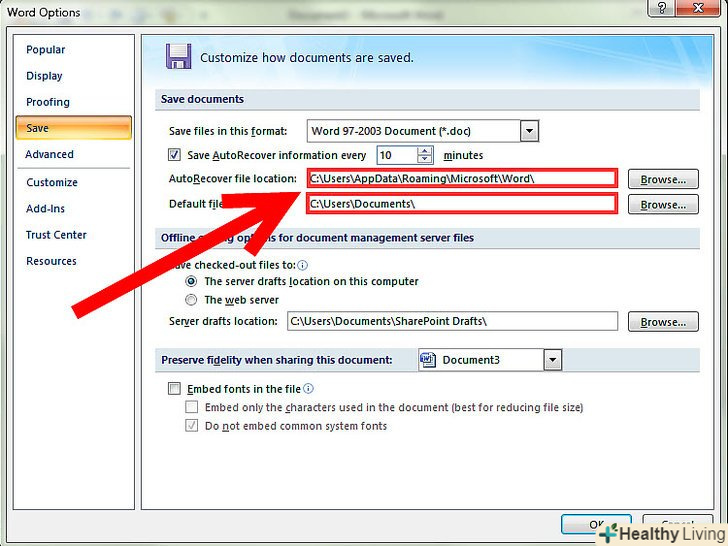The image size is (728, 546).
Task: Toggle Do not embed common system fonts
Action: [x=191, y=425]
